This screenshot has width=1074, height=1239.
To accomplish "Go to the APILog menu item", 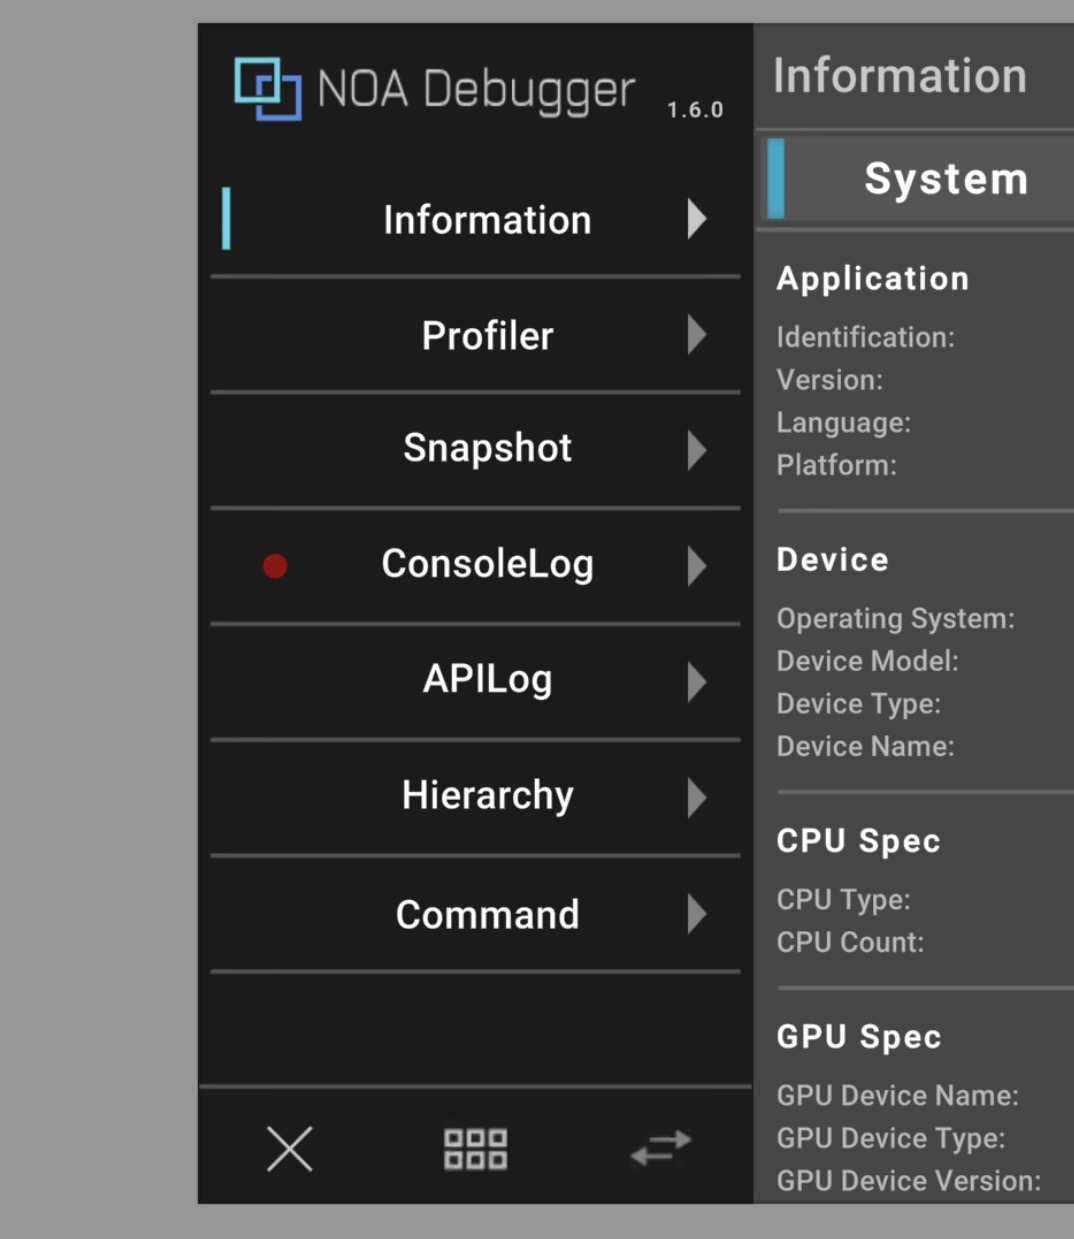I will [475, 680].
